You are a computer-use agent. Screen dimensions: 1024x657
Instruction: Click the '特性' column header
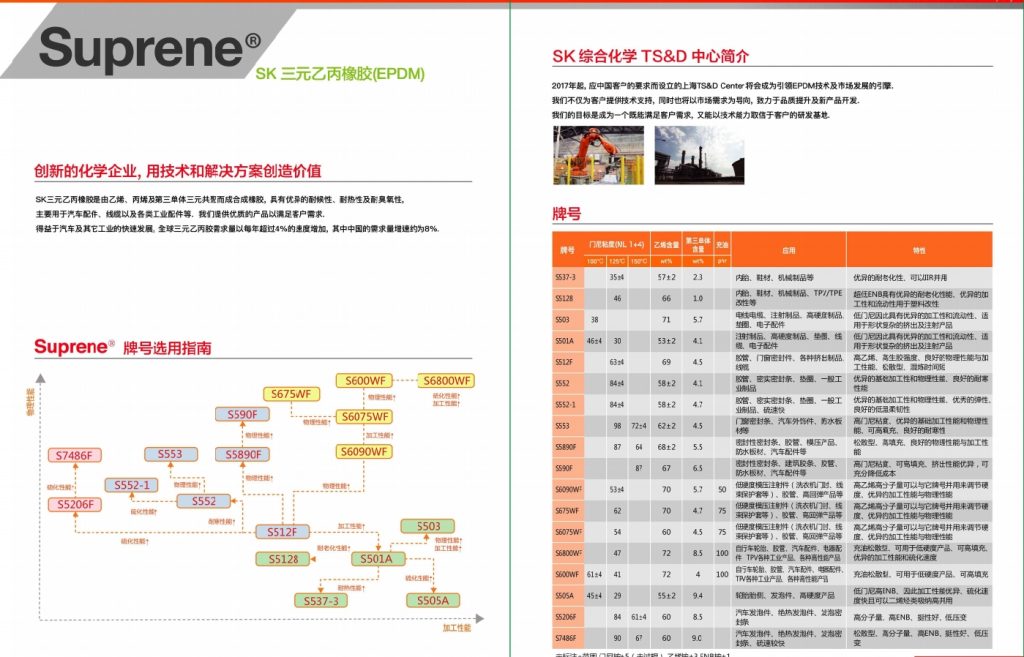919,249
